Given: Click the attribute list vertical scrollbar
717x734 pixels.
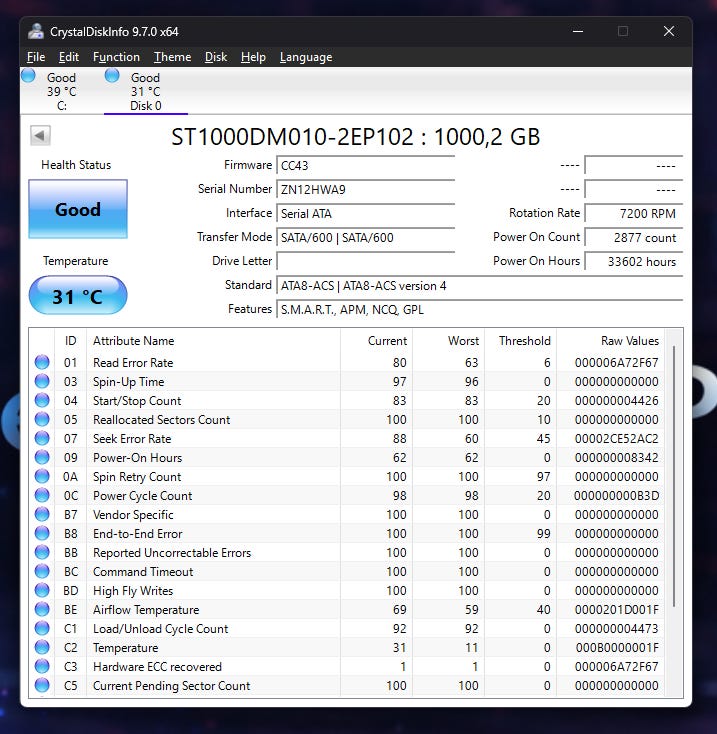Looking at the screenshot, I should pyautogui.click(x=674, y=477).
